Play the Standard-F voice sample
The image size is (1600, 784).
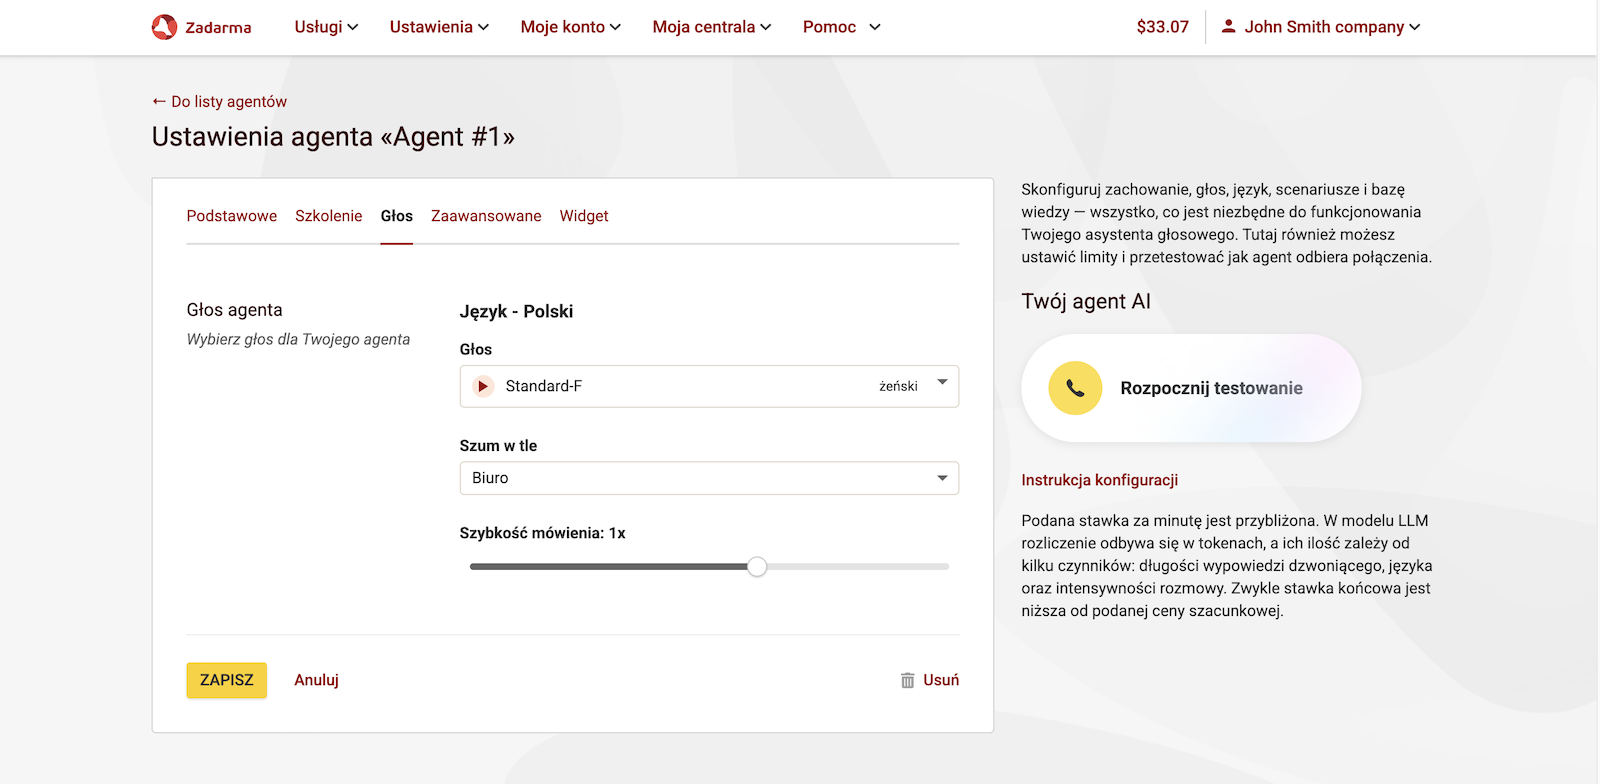pyautogui.click(x=483, y=386)
